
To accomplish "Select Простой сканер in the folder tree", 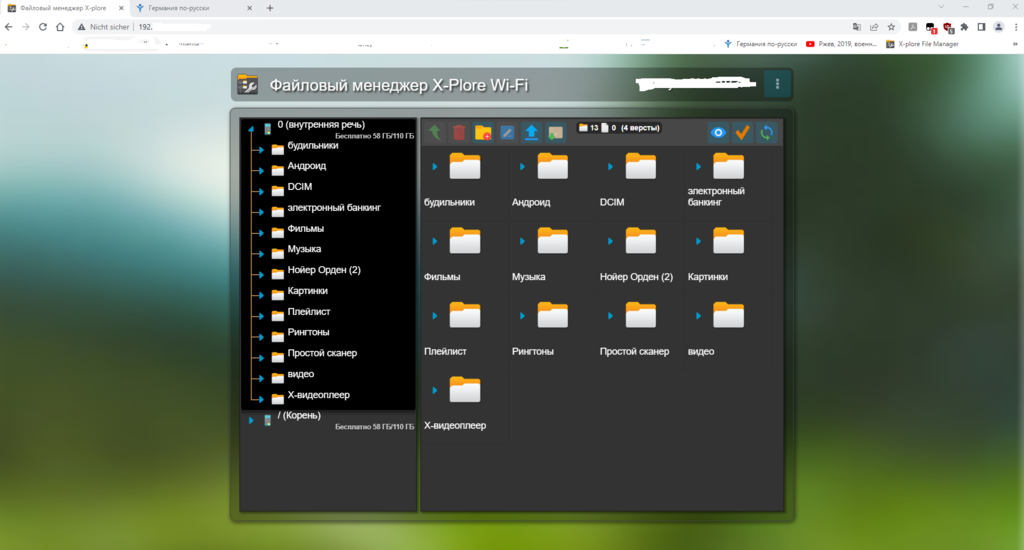I will pyautogui.click(x=322, y=353).
